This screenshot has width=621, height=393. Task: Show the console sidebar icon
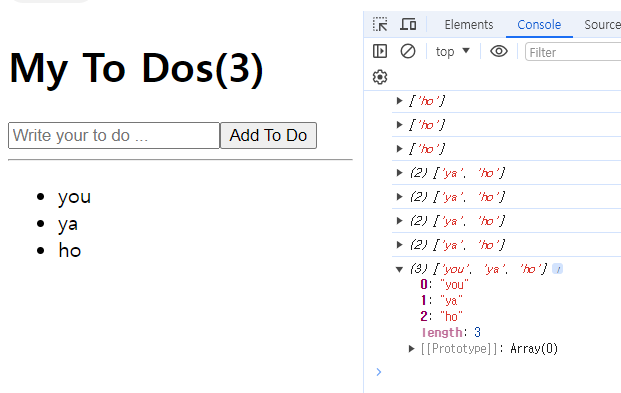pos(380,51)
